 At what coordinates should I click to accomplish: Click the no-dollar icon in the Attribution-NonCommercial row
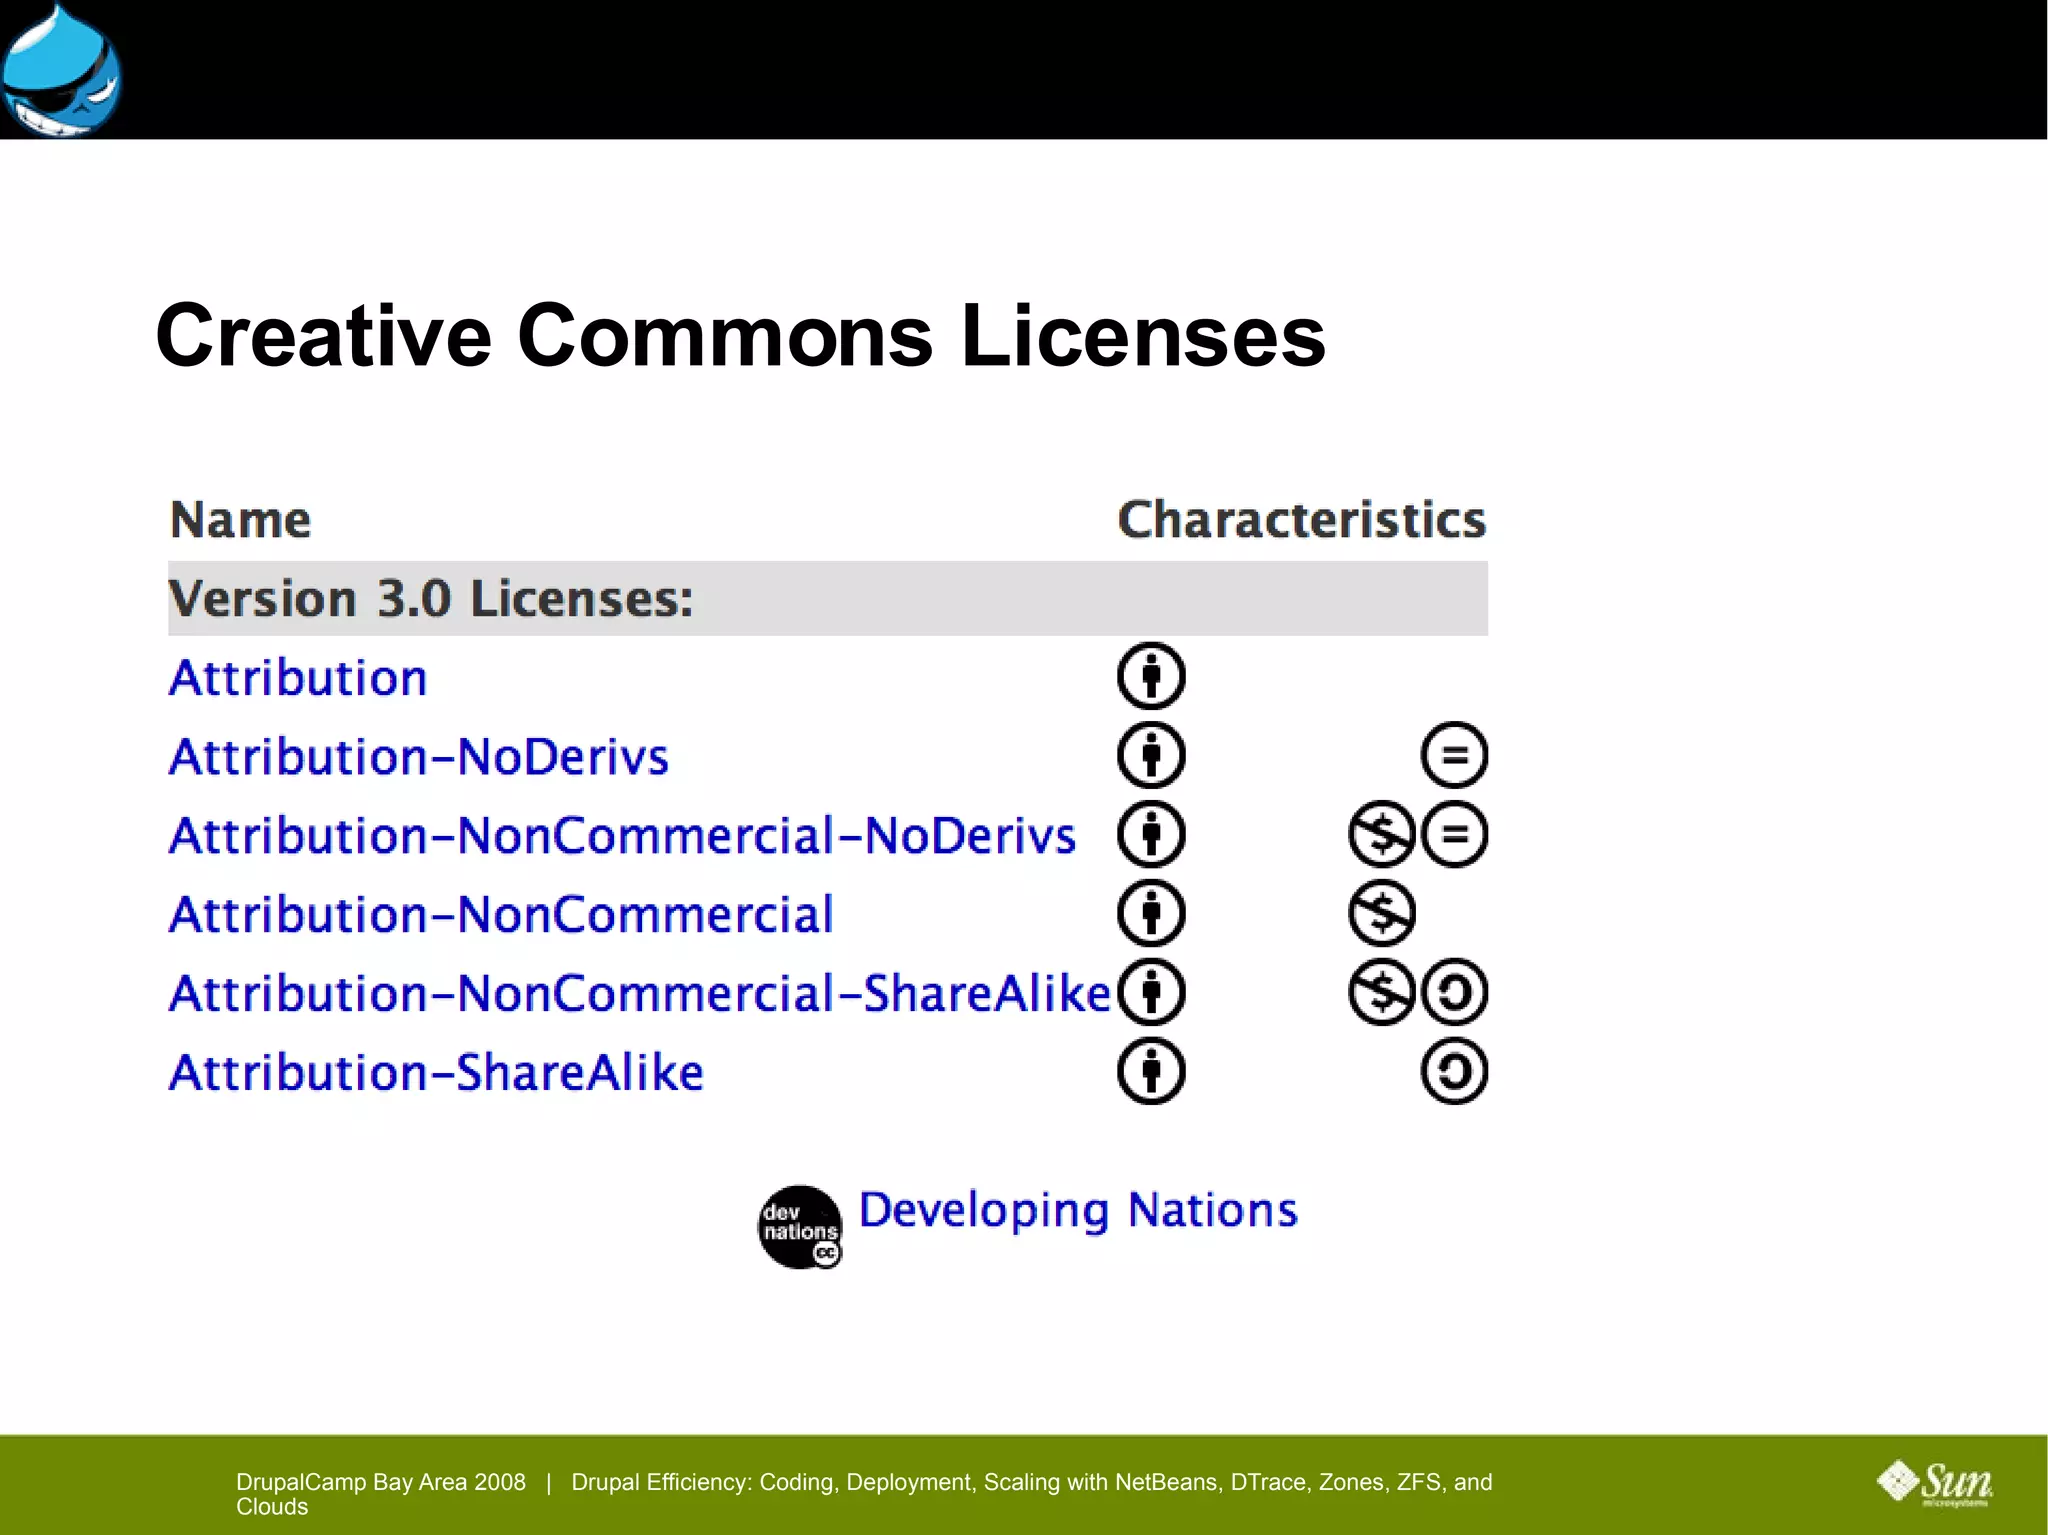tap(1382, 913)
